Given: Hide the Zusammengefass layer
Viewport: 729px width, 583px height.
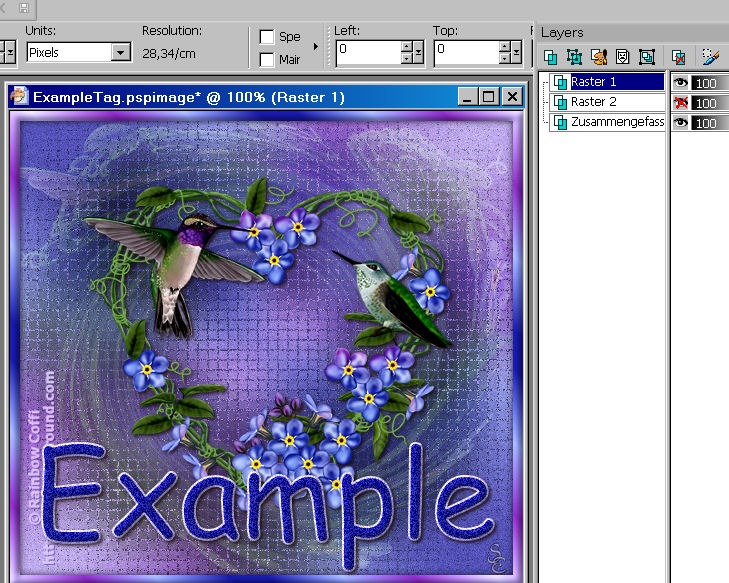Looking at the screenshot, I should (x=681, y=123).
